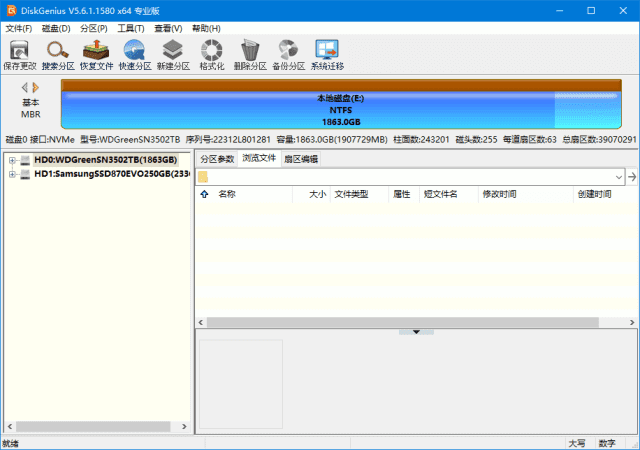Screen dimensions: 640x450
Task: Switch to the 扇区编辑 tab
Action: [x=300, y=159]
